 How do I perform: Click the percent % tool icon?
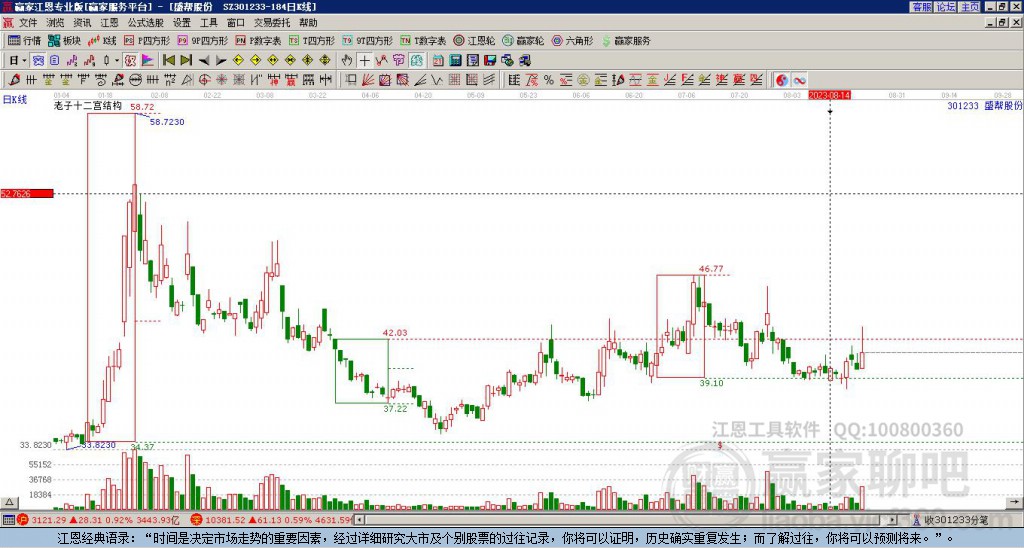(549, 80)
